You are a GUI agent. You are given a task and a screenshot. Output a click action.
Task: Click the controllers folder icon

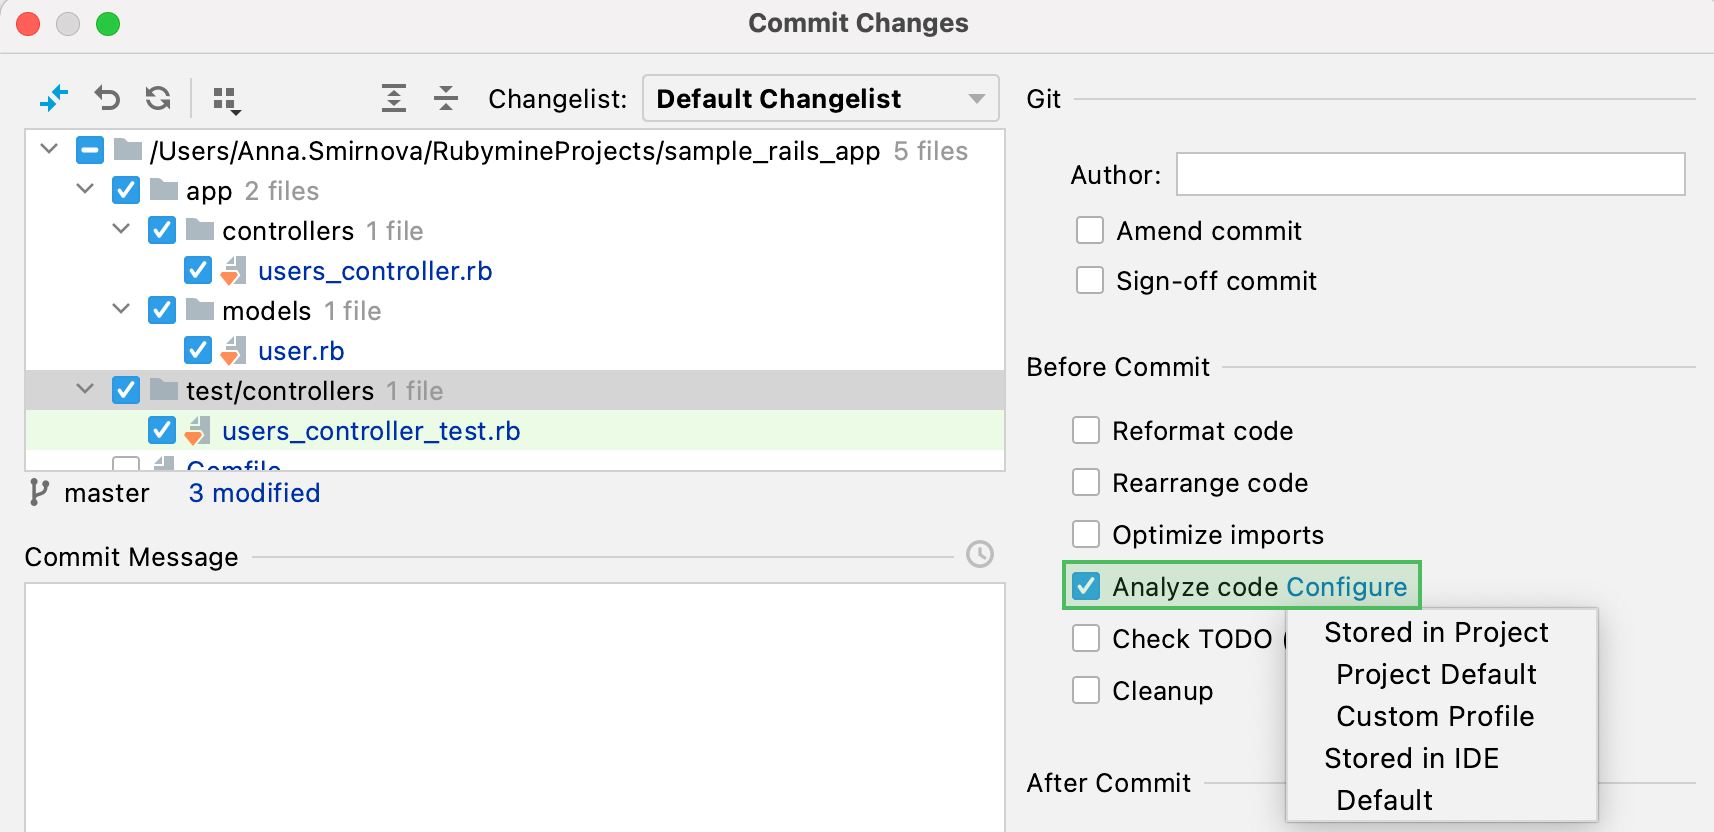[199, 230]
